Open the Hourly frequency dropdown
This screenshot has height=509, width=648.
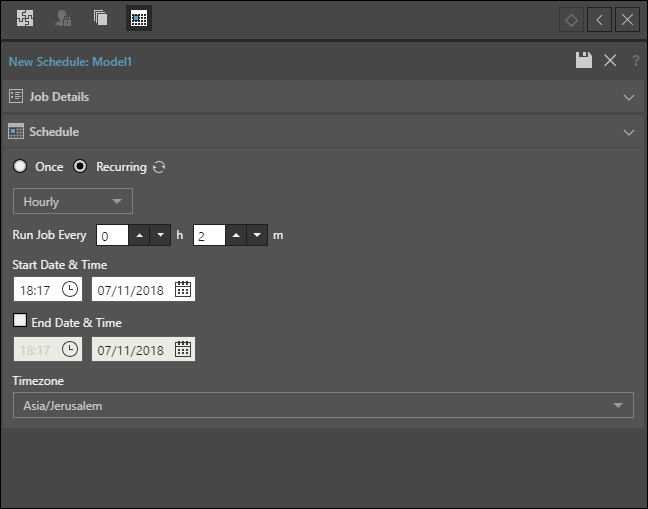pos(72,201)
